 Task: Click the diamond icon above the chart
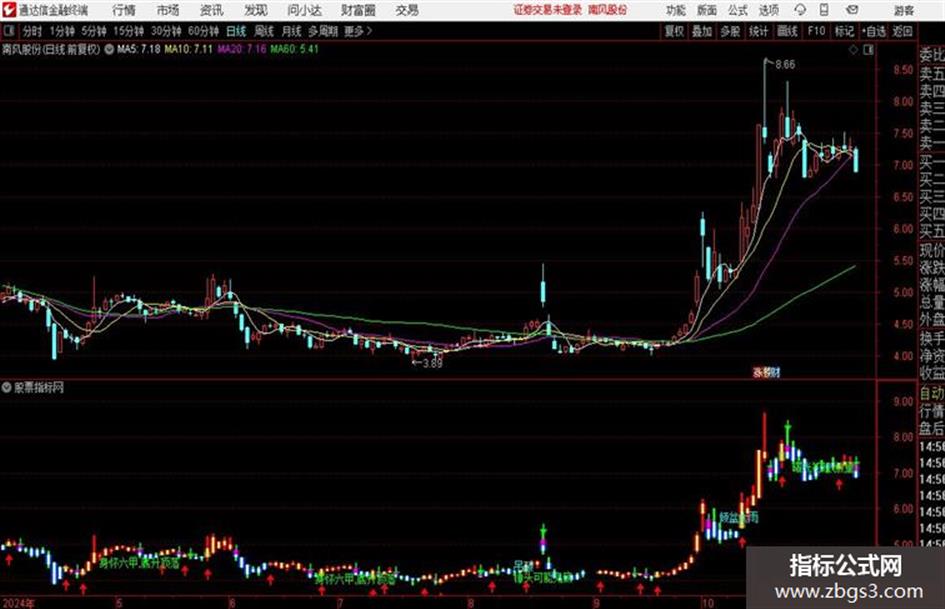click(853, 50)
